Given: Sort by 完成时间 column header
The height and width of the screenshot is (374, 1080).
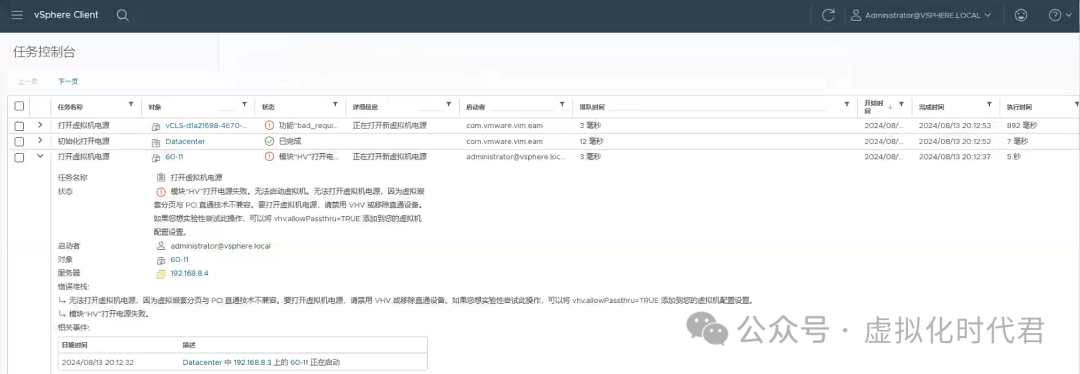Looking at the screenshot, I should click(931, 107).
